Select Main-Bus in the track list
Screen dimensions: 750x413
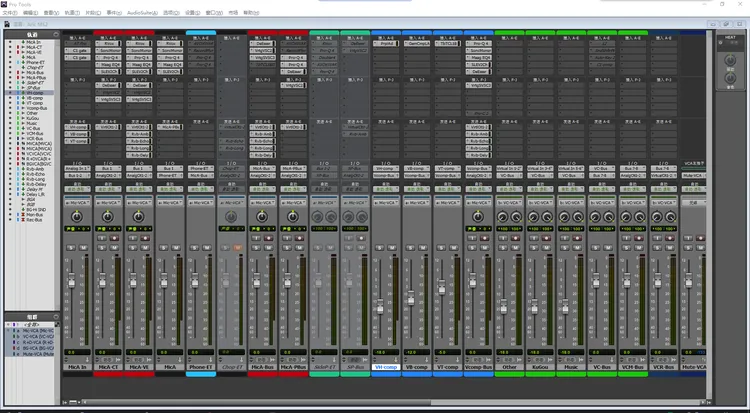coord(34,214)
